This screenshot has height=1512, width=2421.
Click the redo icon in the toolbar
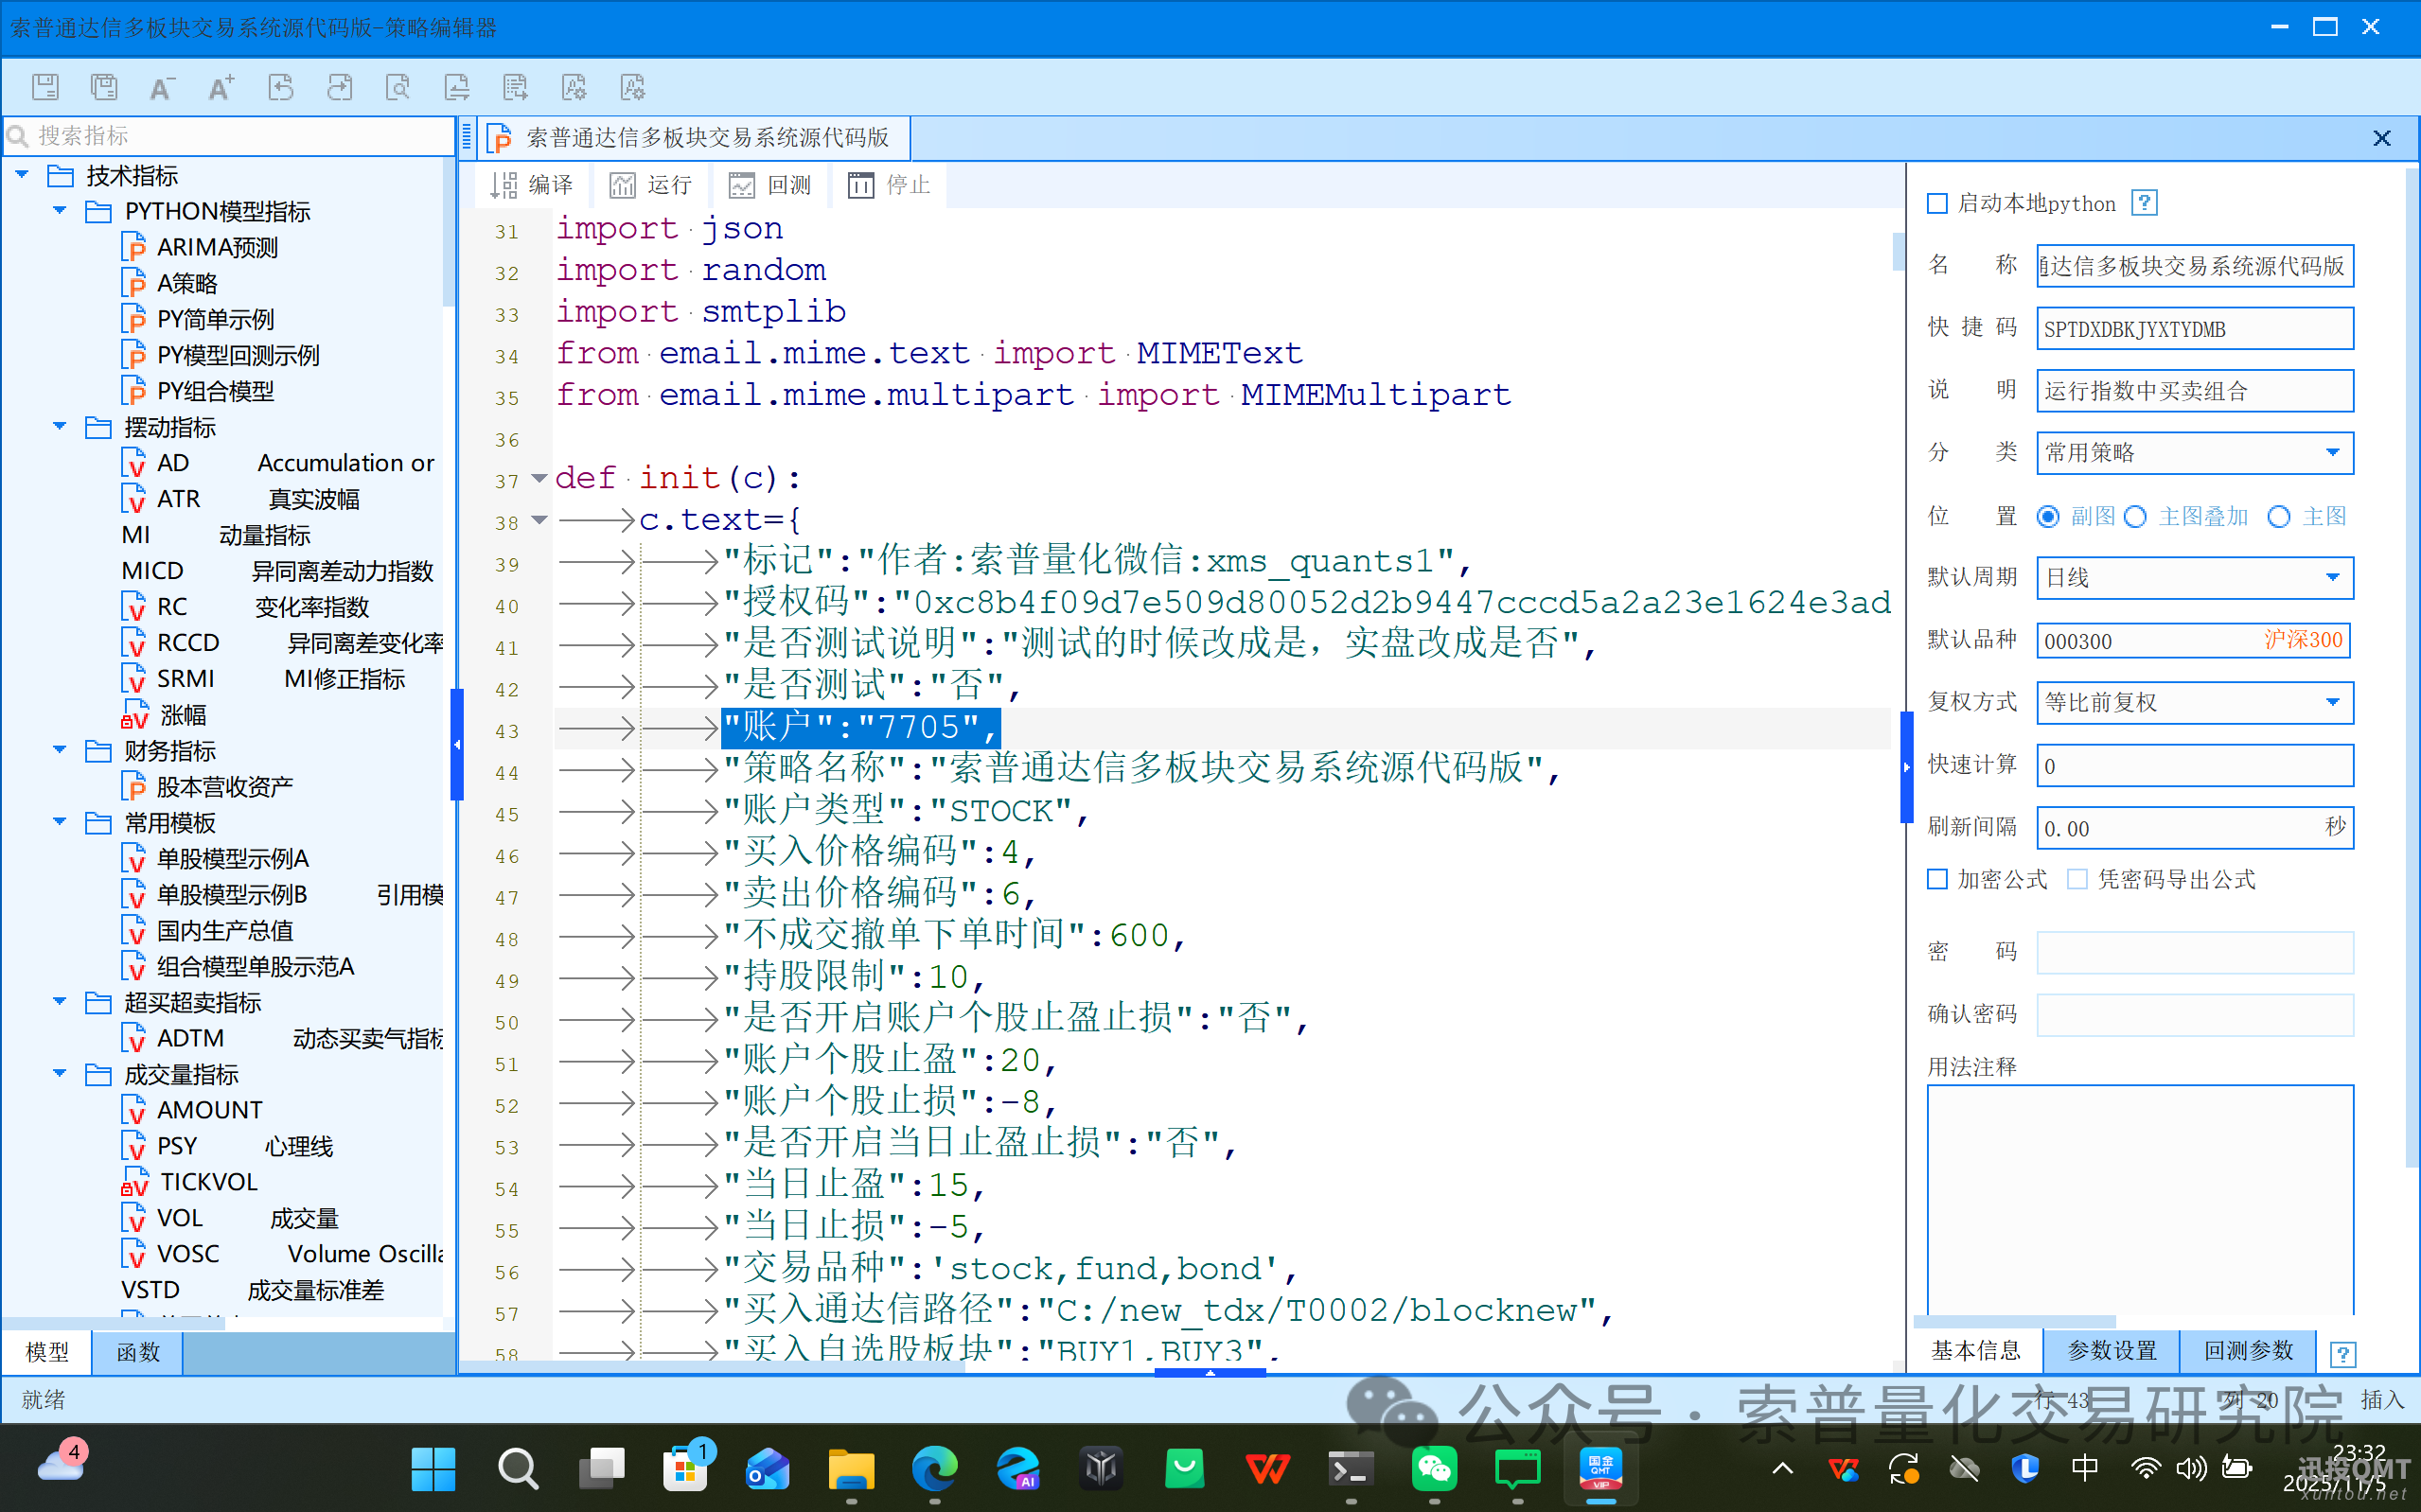[340, 87]
